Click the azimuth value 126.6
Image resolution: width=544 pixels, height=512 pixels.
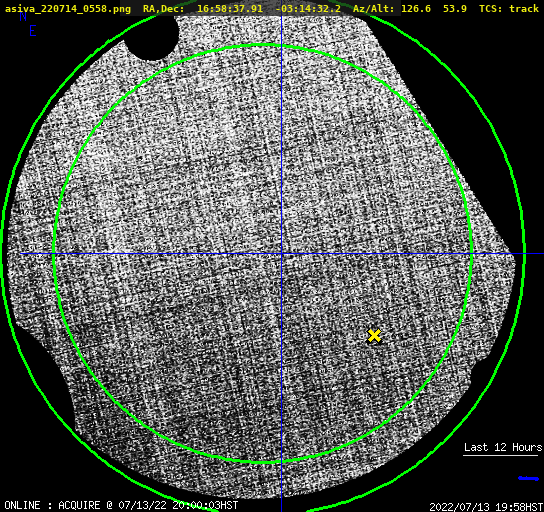(416, 9)
